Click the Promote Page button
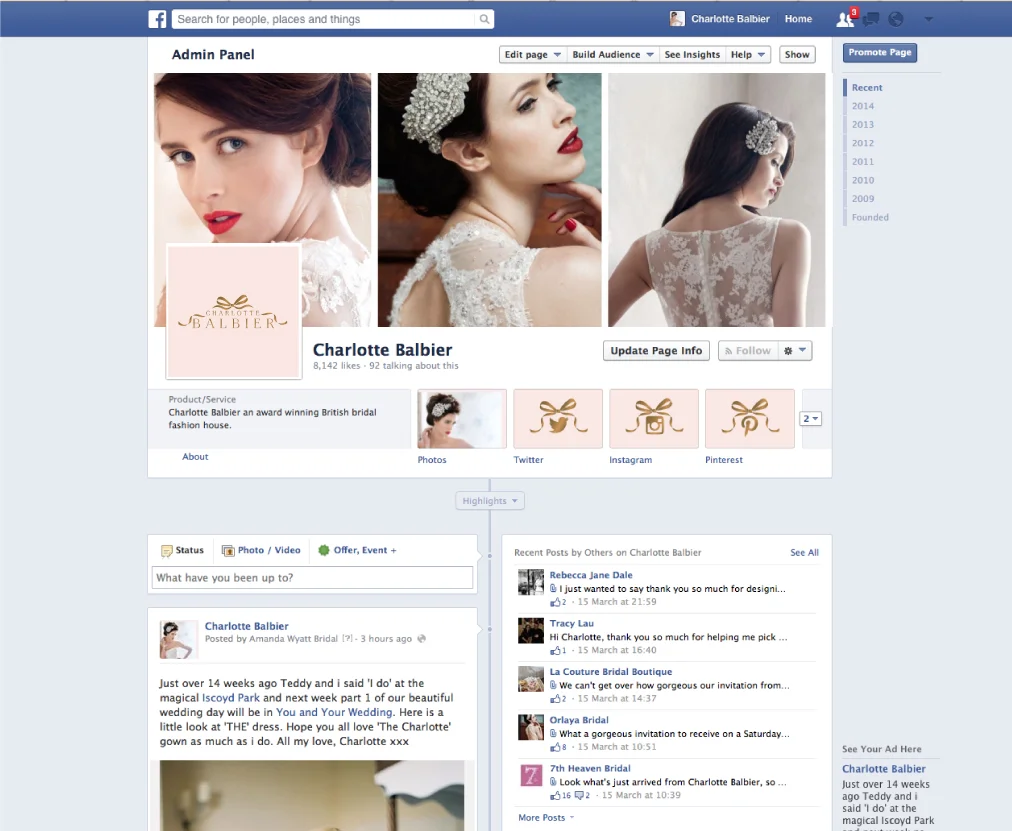The width and height of the screenshot is (1012, 831). tap(880, 53)
